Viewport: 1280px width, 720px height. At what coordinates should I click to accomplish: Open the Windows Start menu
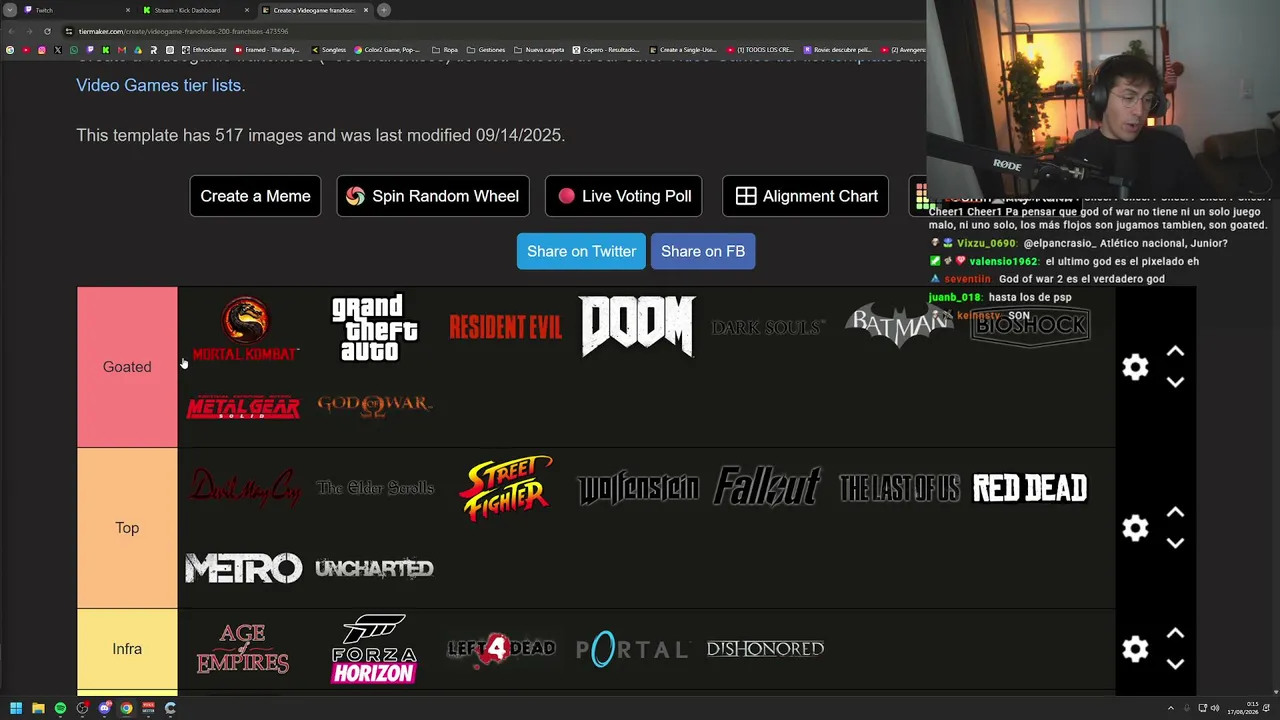16,708
